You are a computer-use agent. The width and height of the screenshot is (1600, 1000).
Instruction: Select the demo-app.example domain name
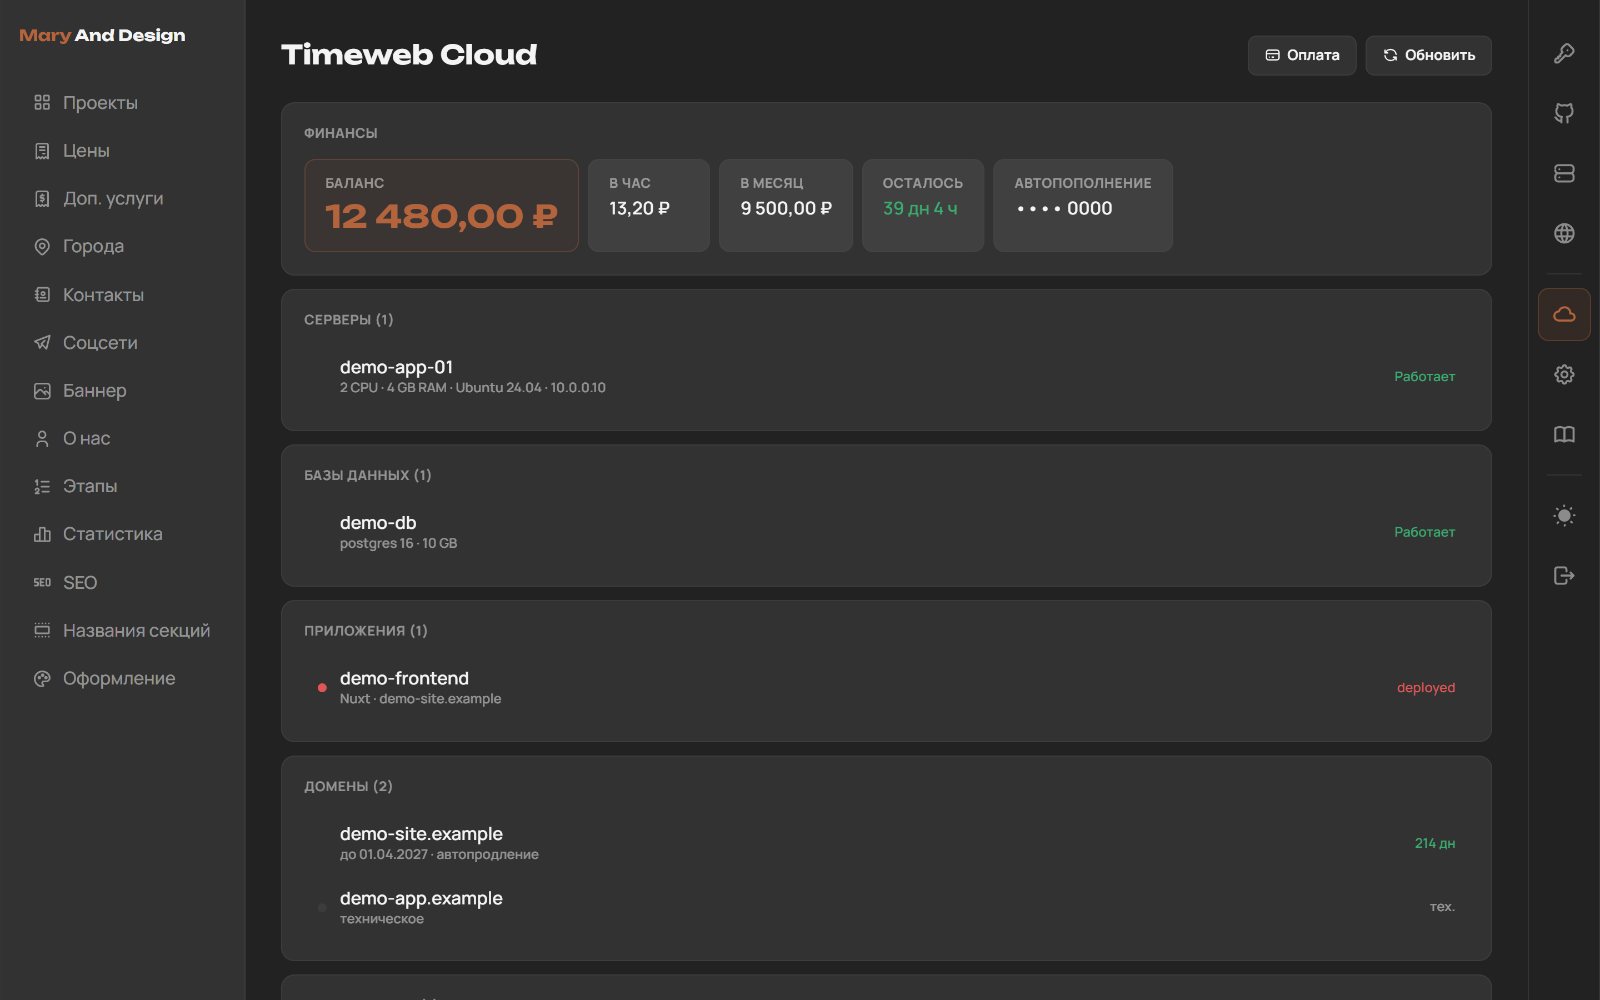pos(421,898)
